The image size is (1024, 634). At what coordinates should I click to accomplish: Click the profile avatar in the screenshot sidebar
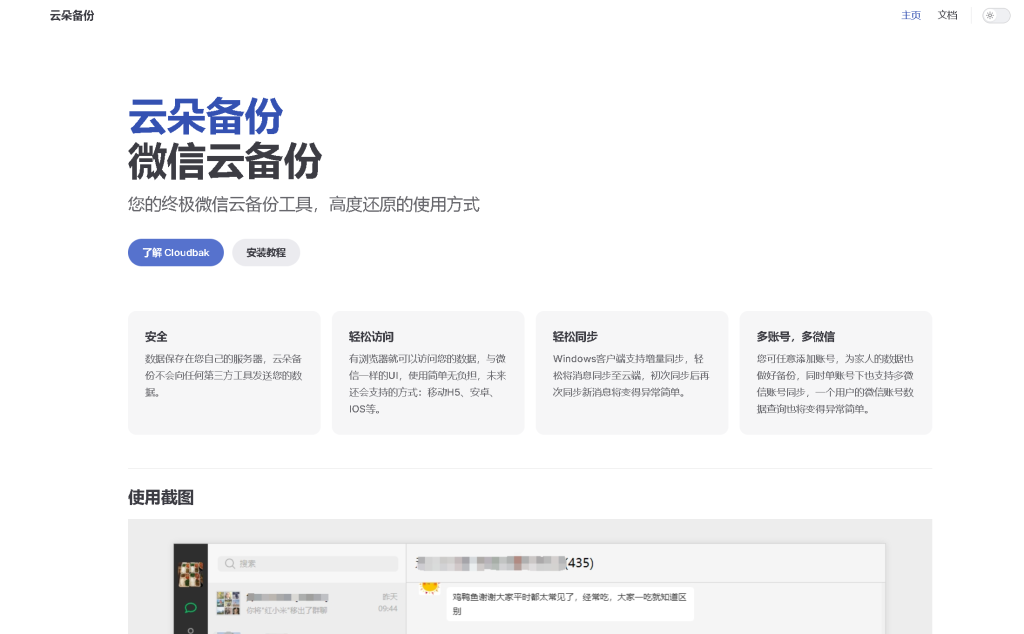pos(191,575)
